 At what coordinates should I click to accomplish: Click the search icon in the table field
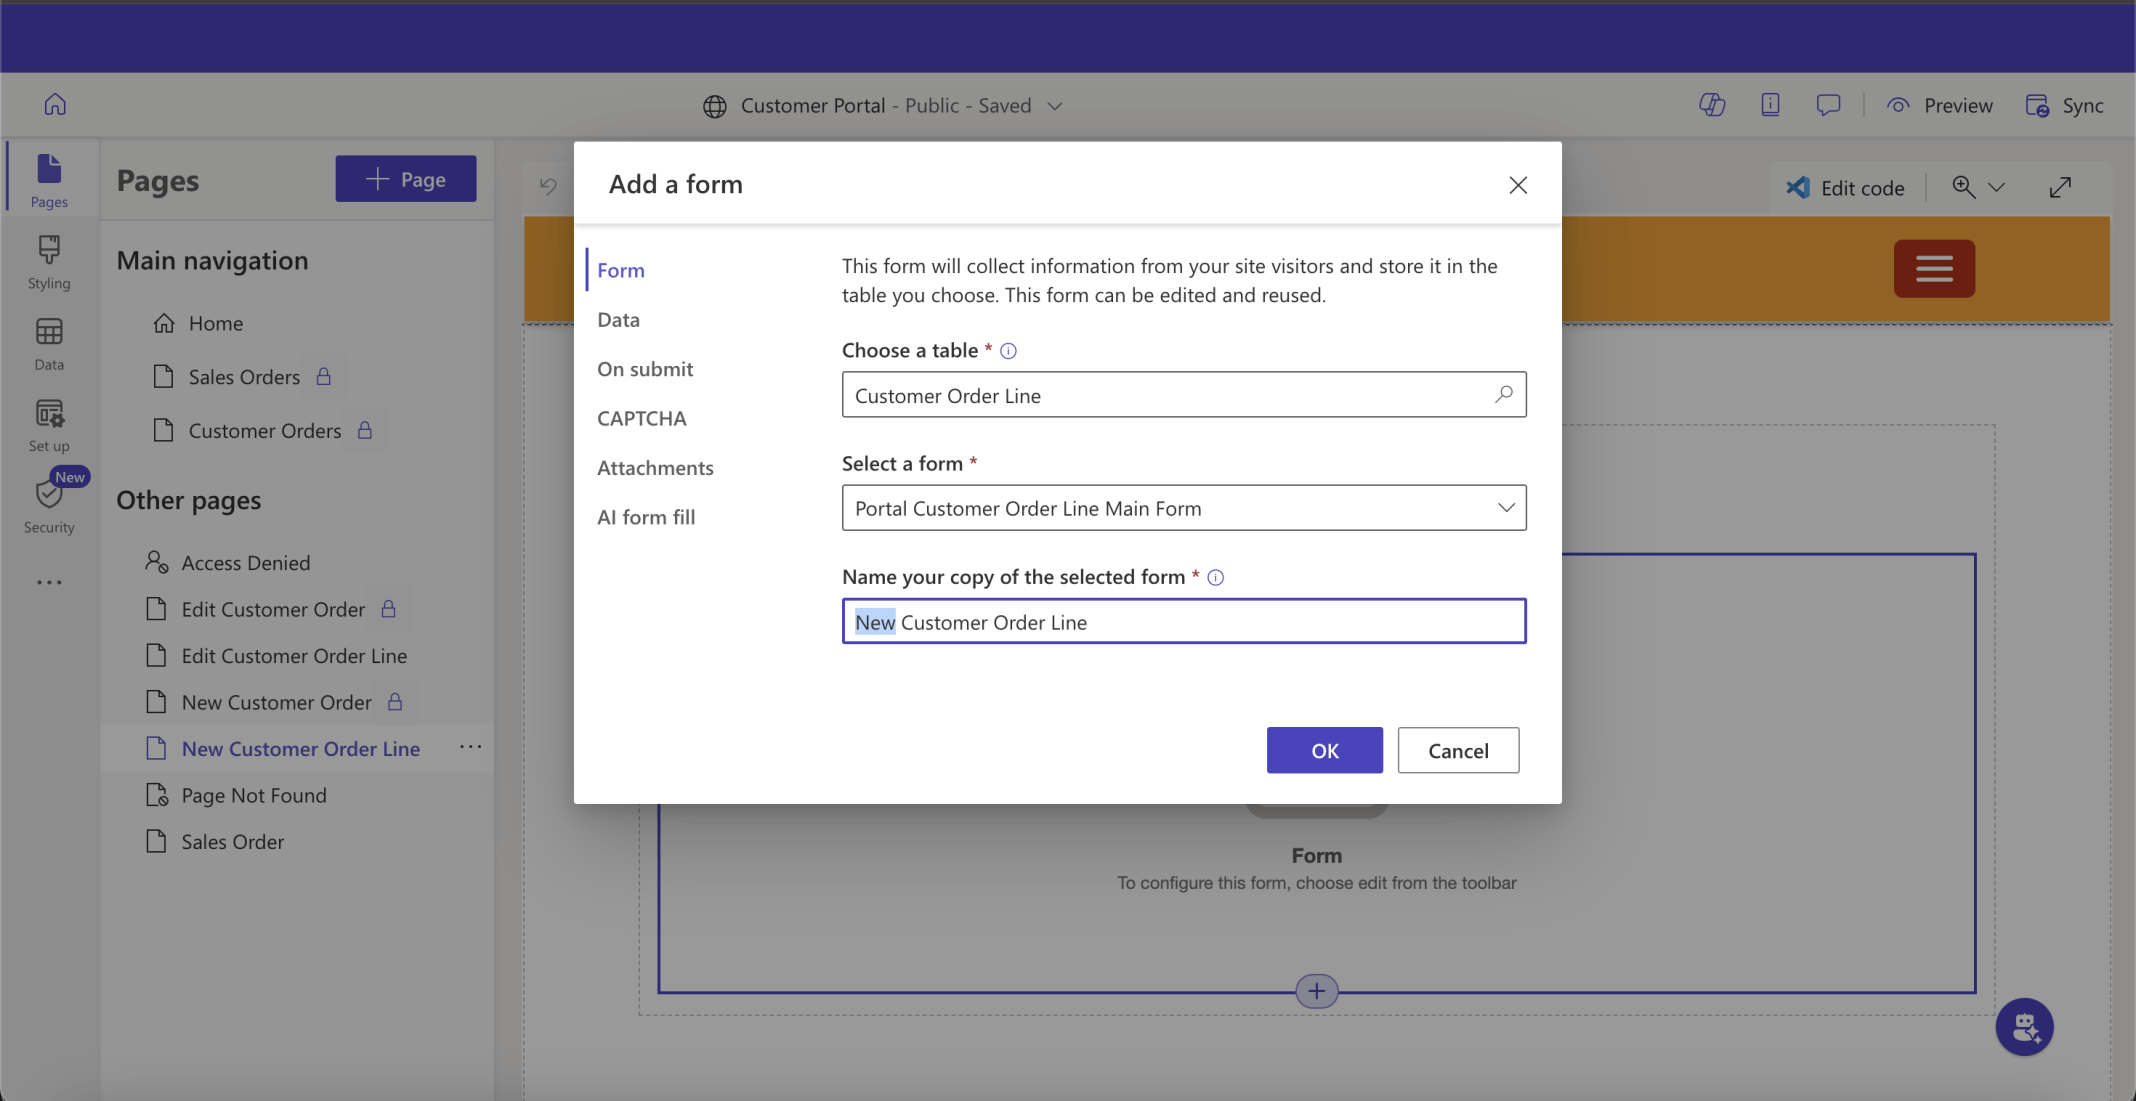[x=1503, y=395]
